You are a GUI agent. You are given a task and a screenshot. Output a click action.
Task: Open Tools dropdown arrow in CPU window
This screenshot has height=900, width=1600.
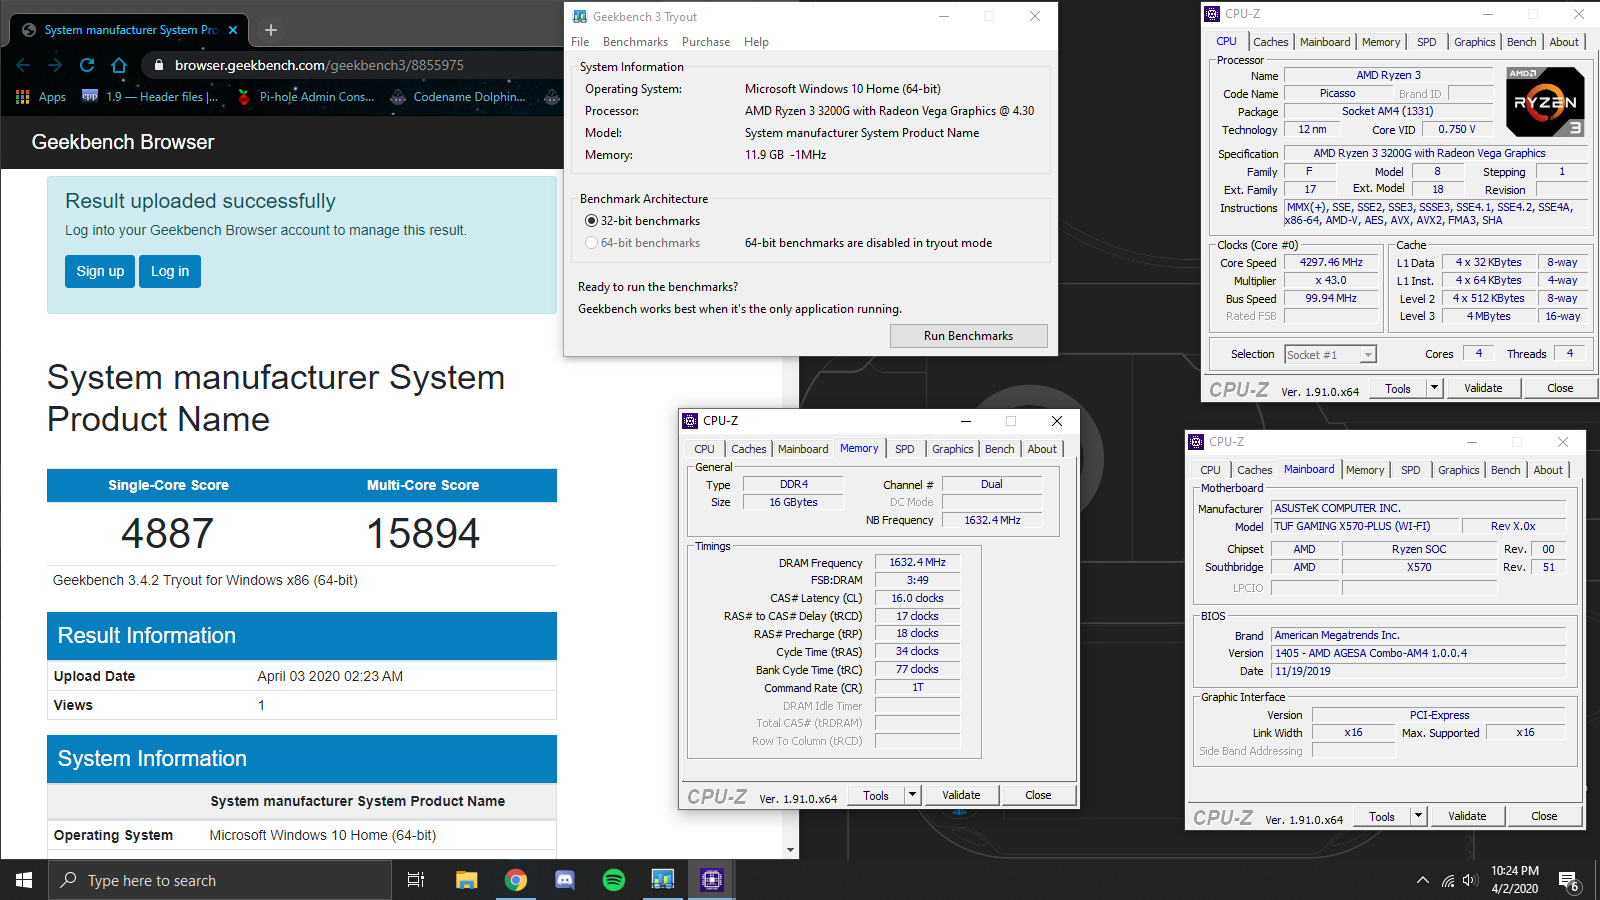1434,388
